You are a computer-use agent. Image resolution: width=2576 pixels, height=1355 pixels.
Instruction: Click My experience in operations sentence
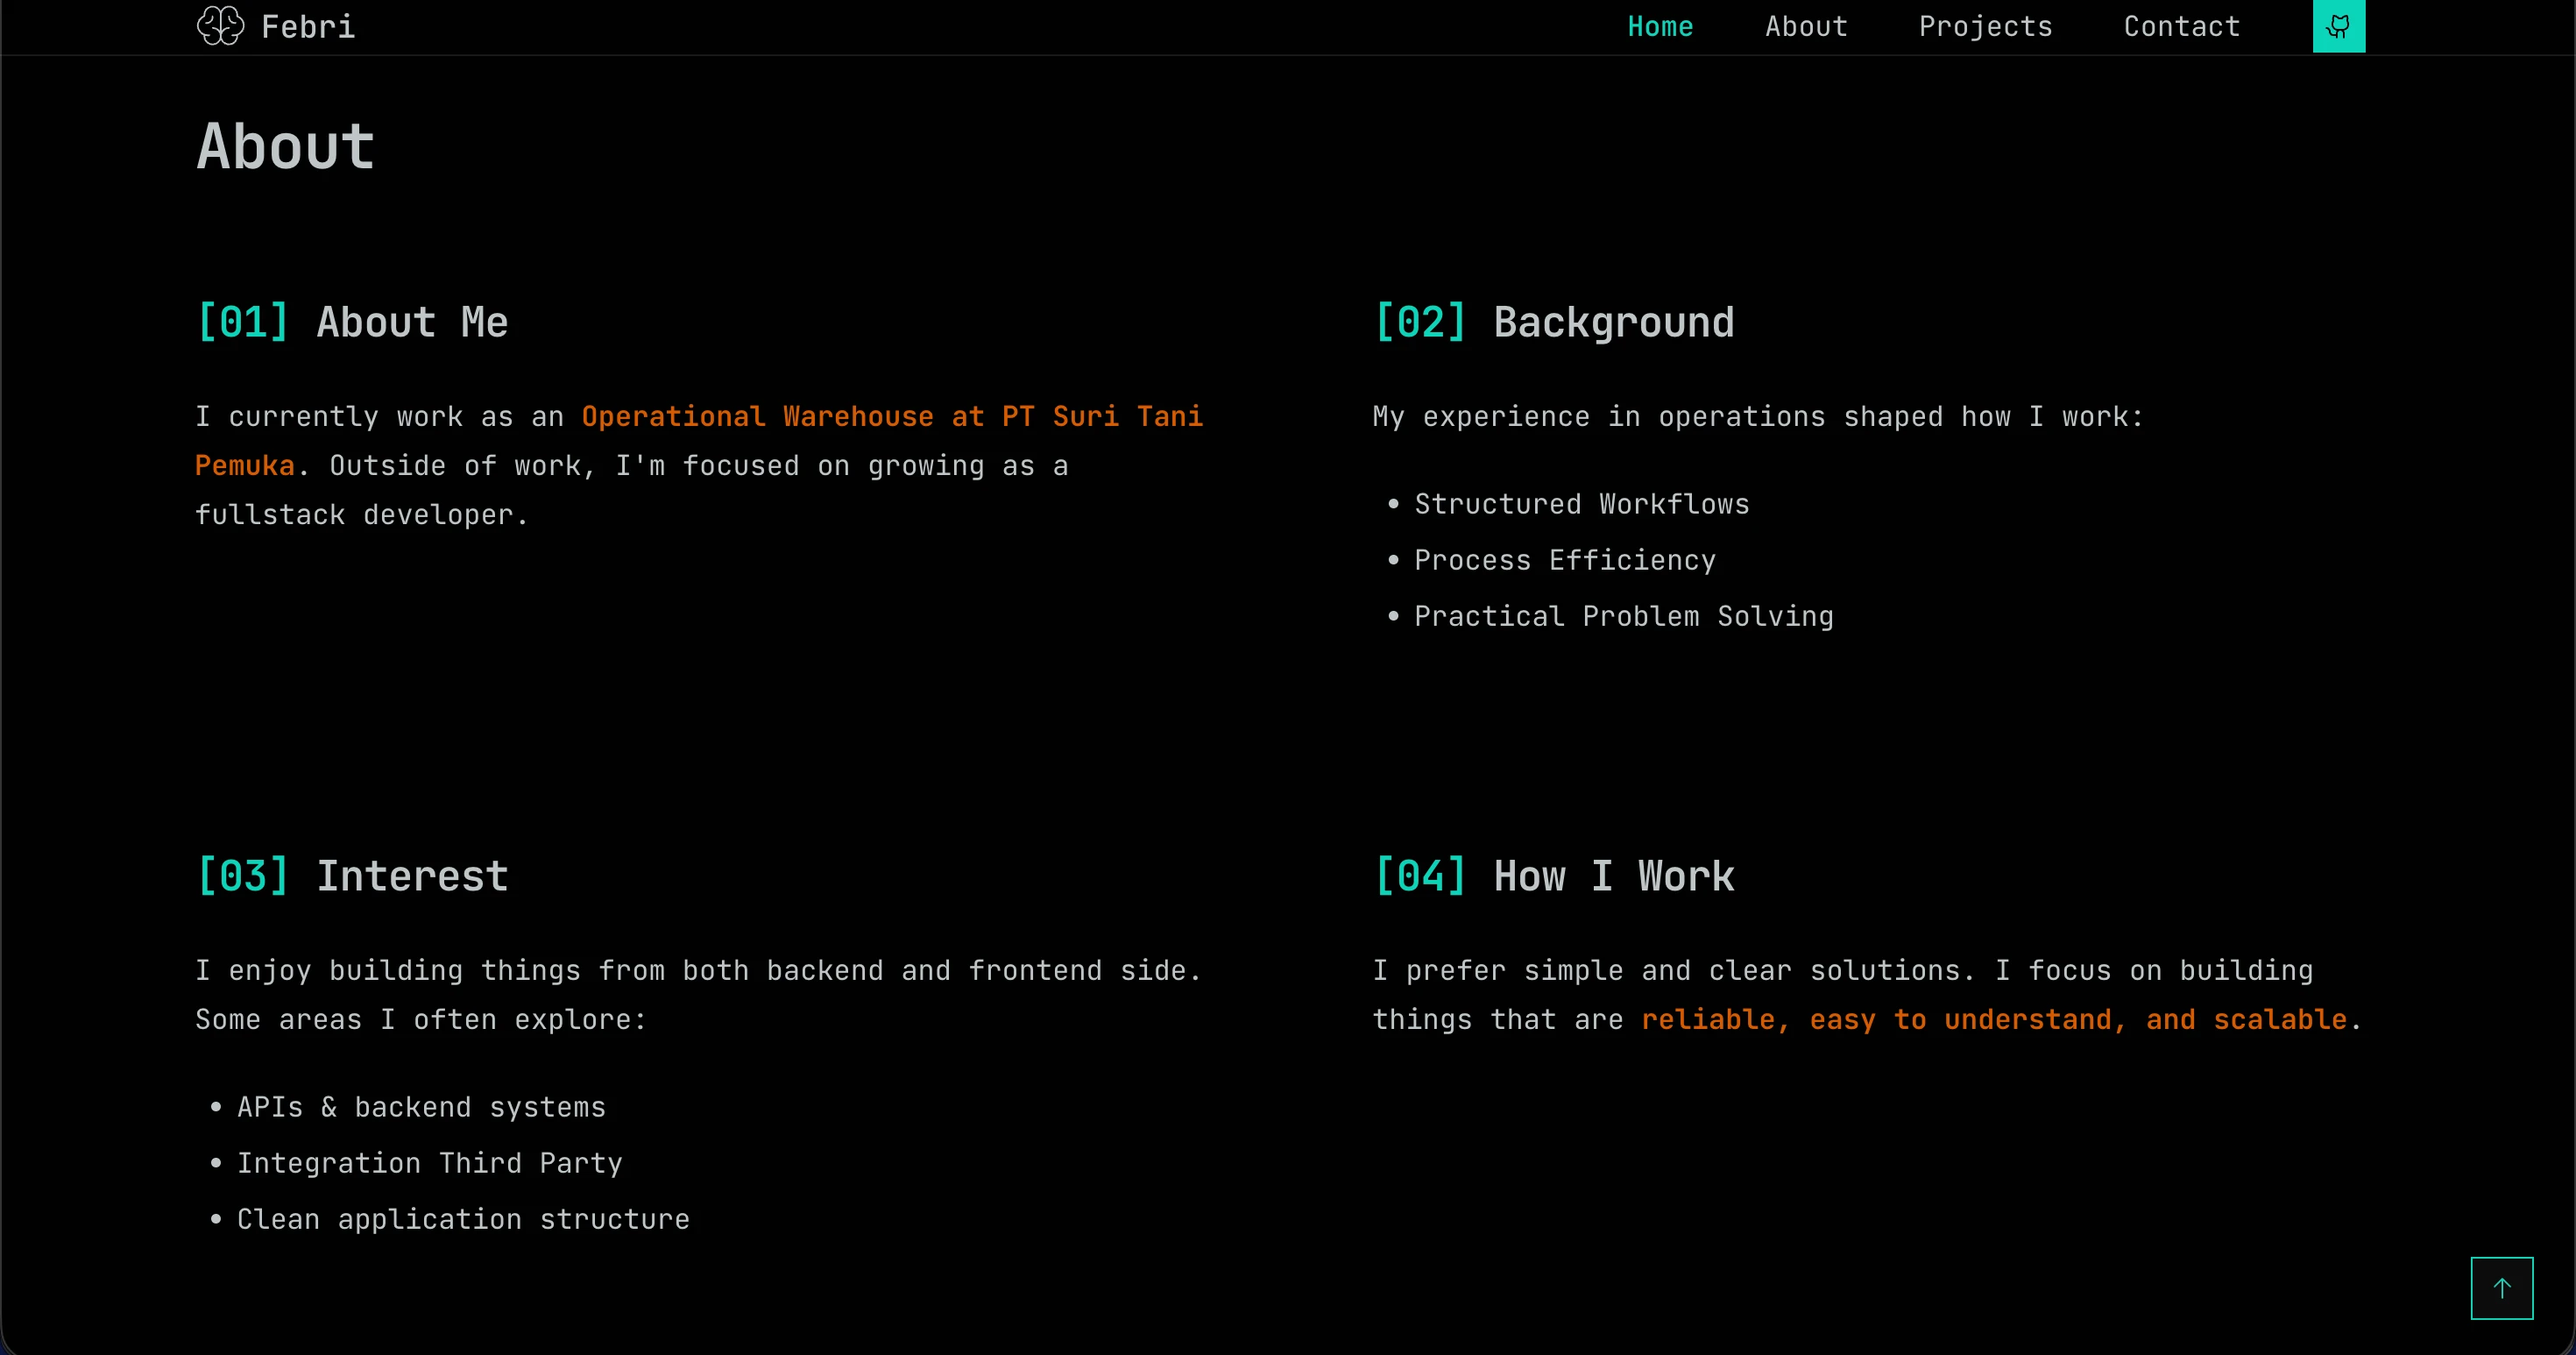(x=1758, y=417)
